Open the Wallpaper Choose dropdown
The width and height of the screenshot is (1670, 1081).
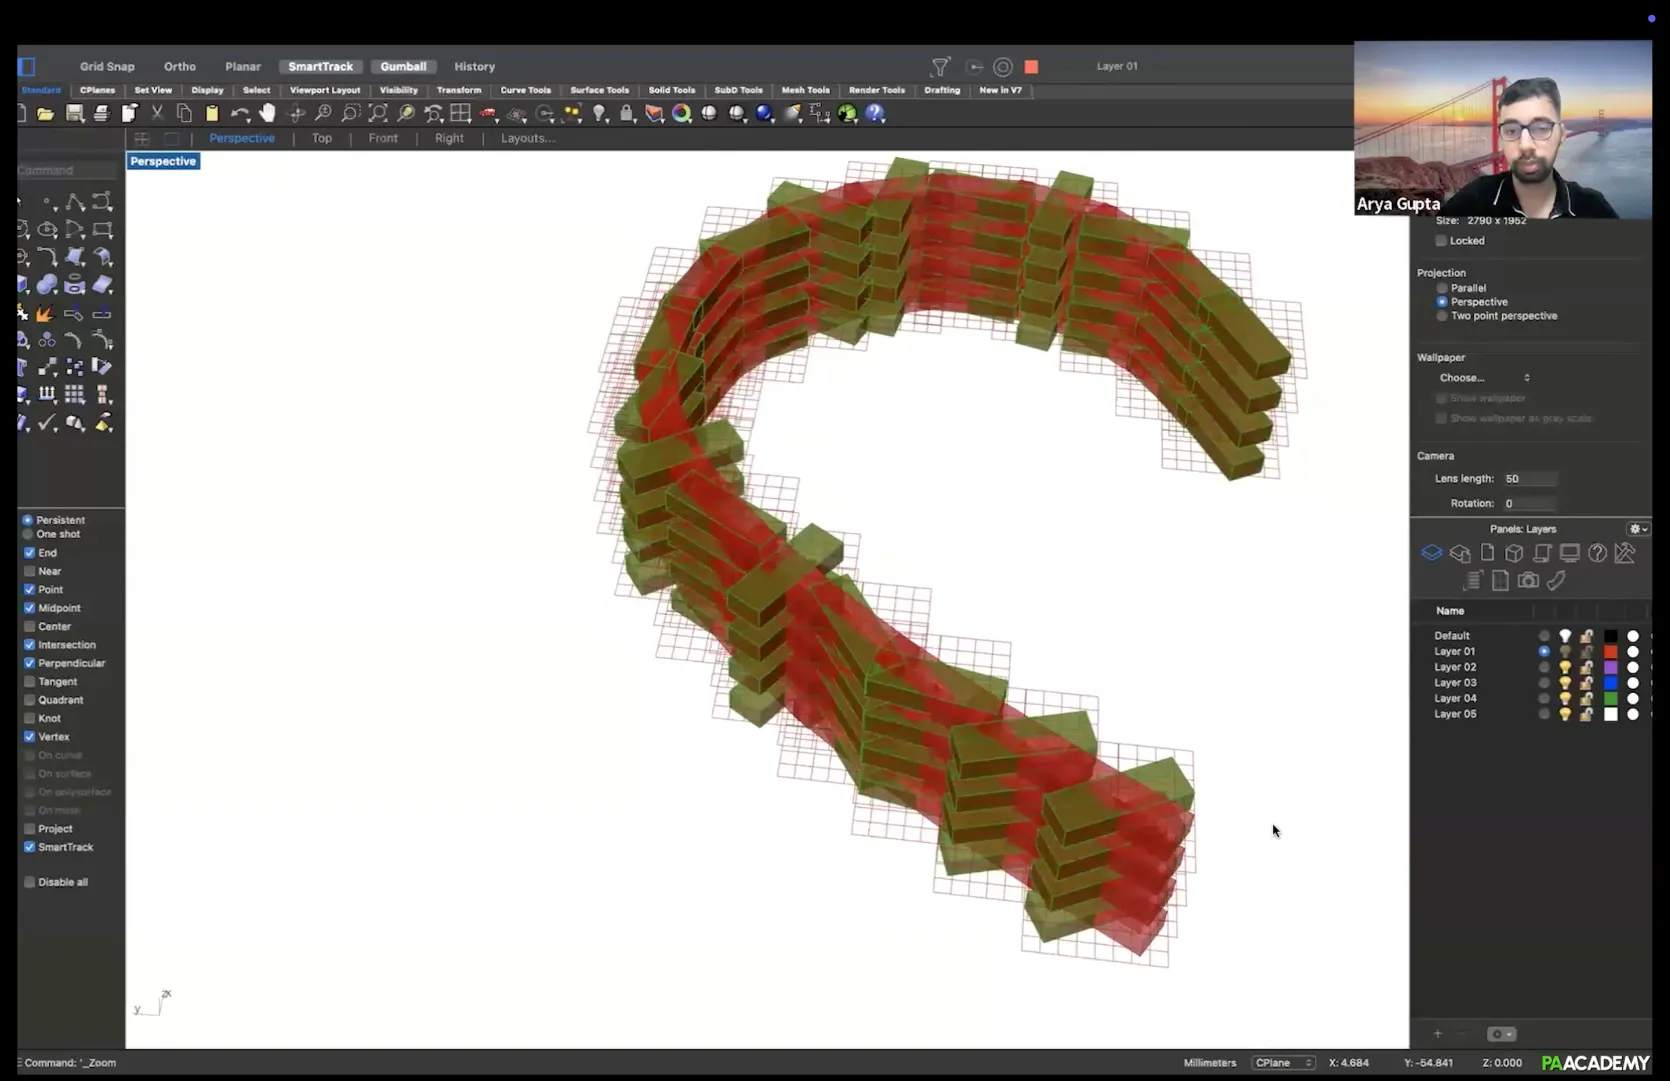coord(1484,378)
